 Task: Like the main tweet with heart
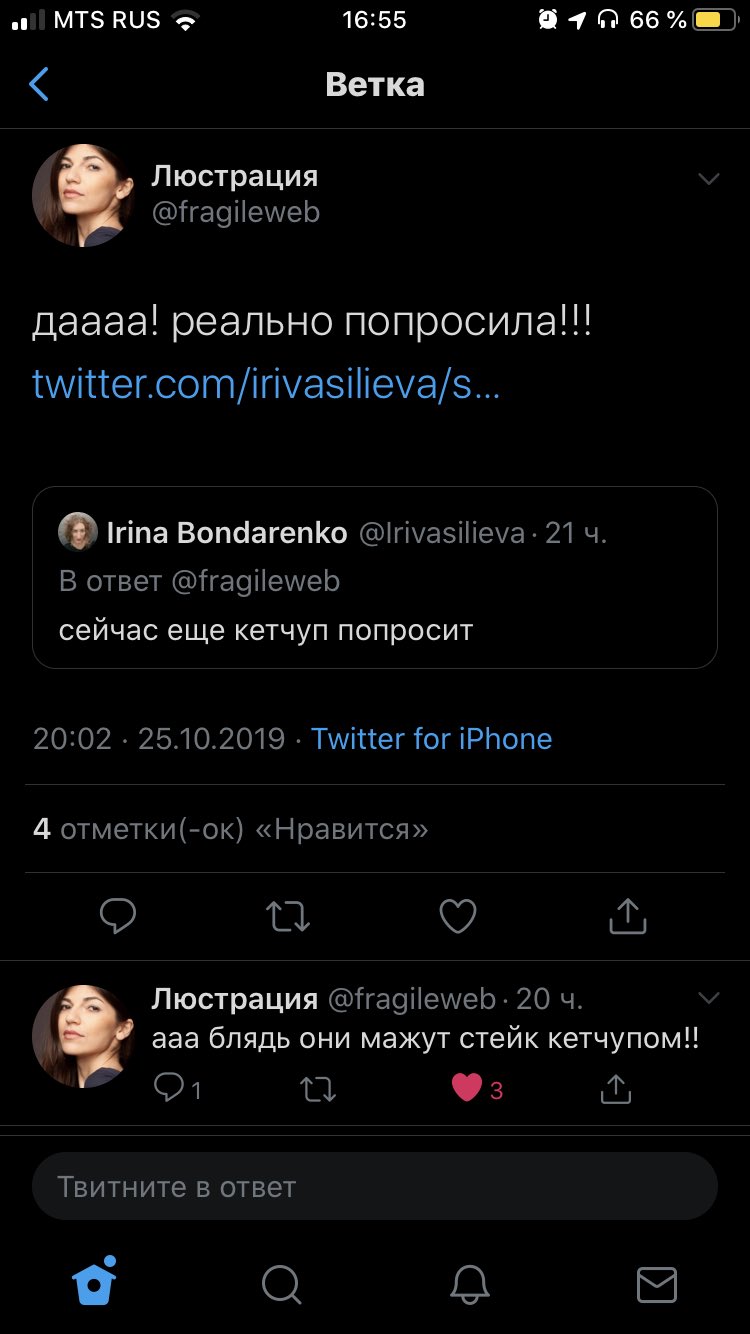point(458,915)
